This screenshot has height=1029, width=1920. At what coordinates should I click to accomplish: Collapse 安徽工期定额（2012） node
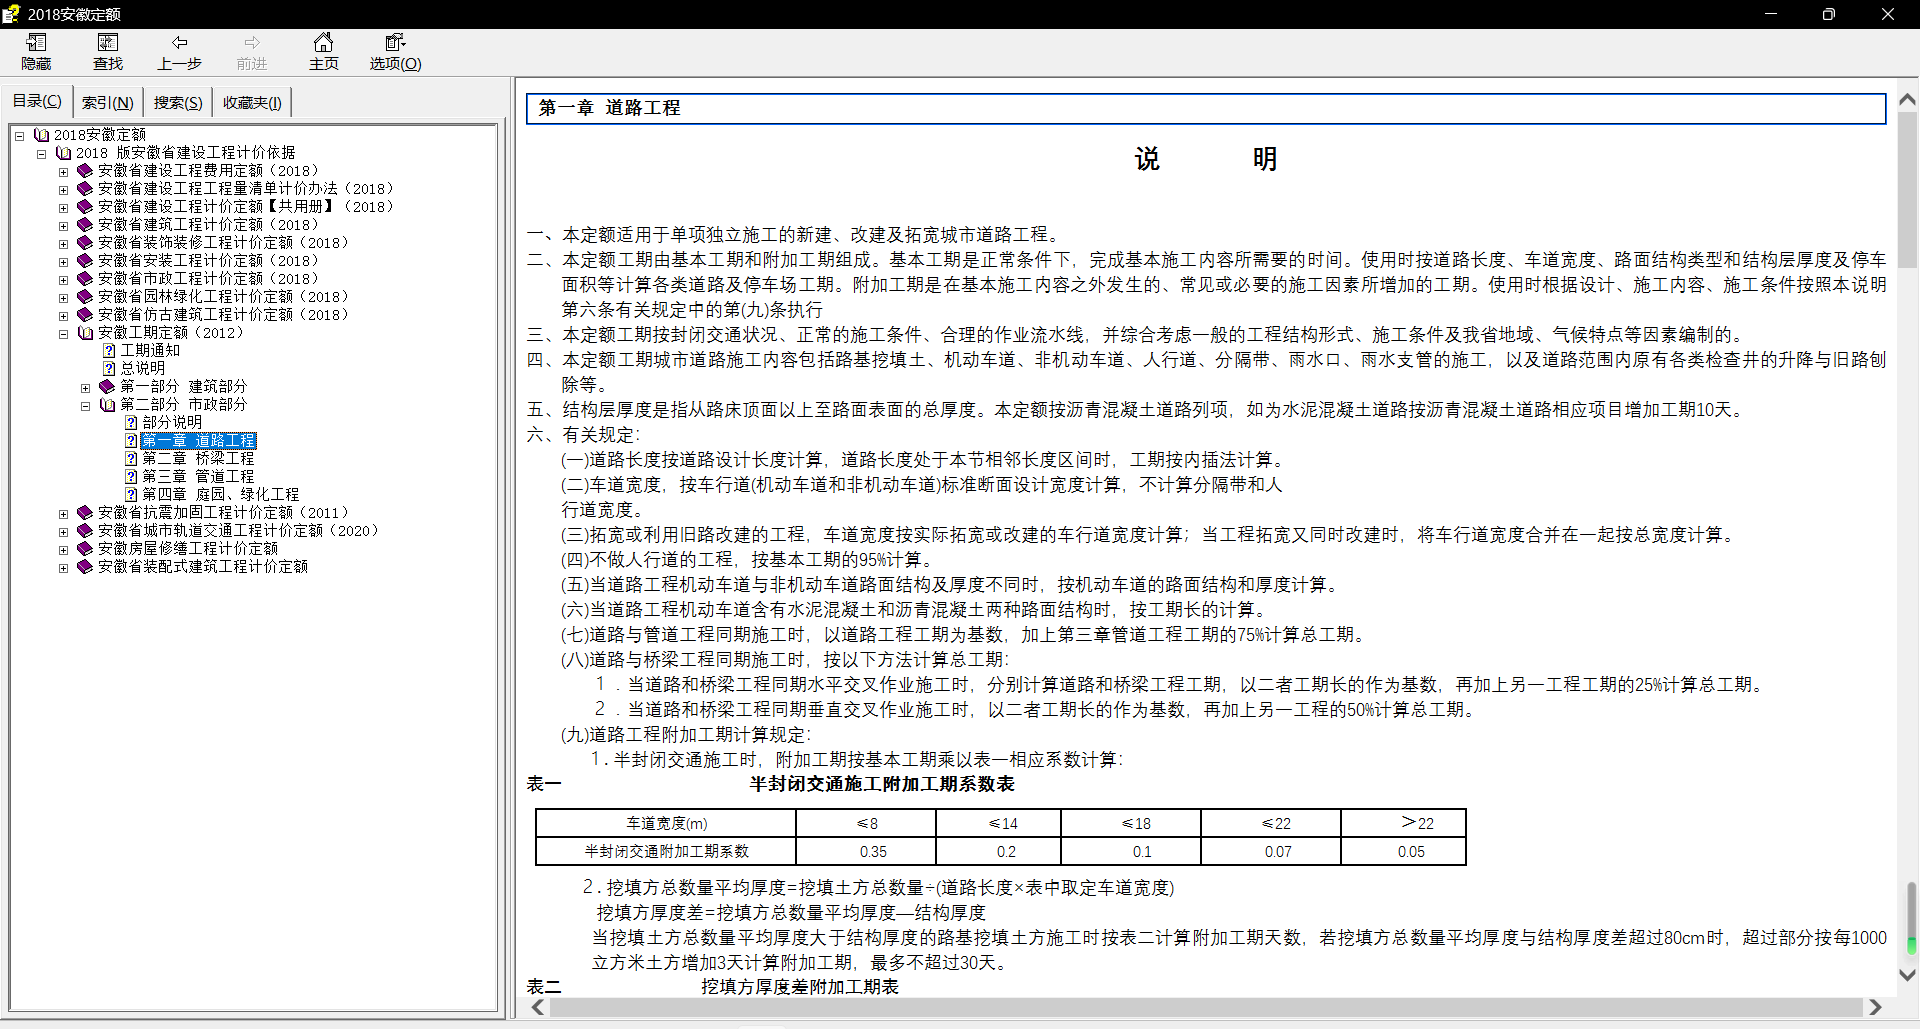click(63, 333)
